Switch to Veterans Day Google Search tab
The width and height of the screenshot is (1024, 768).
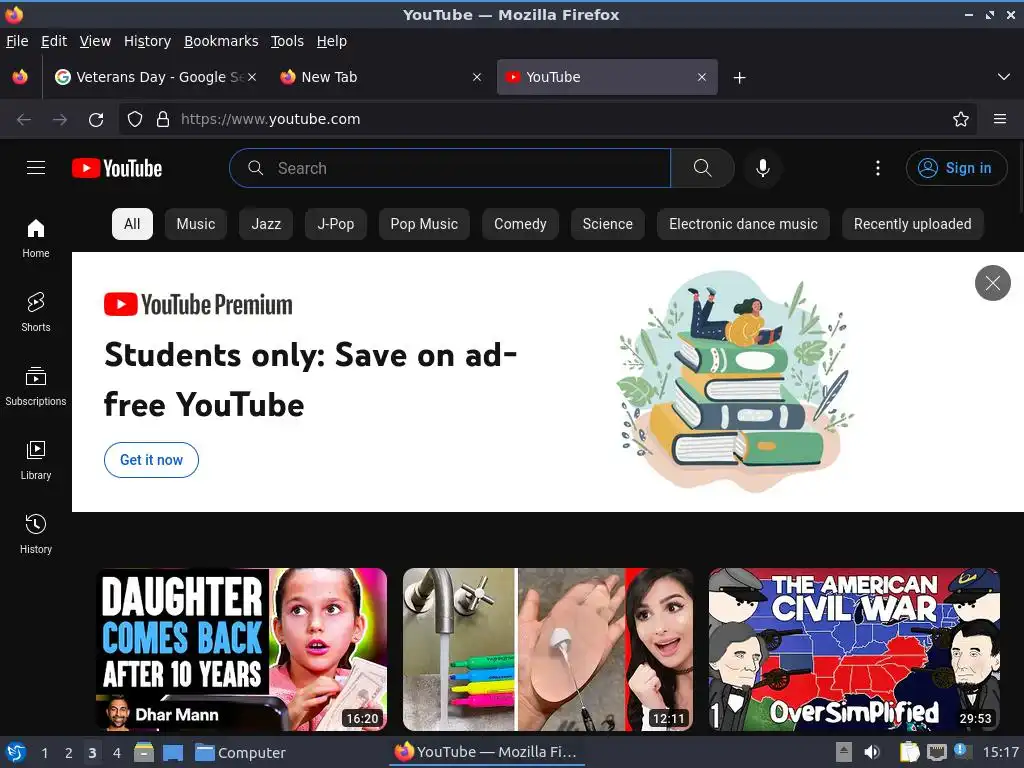155,77
